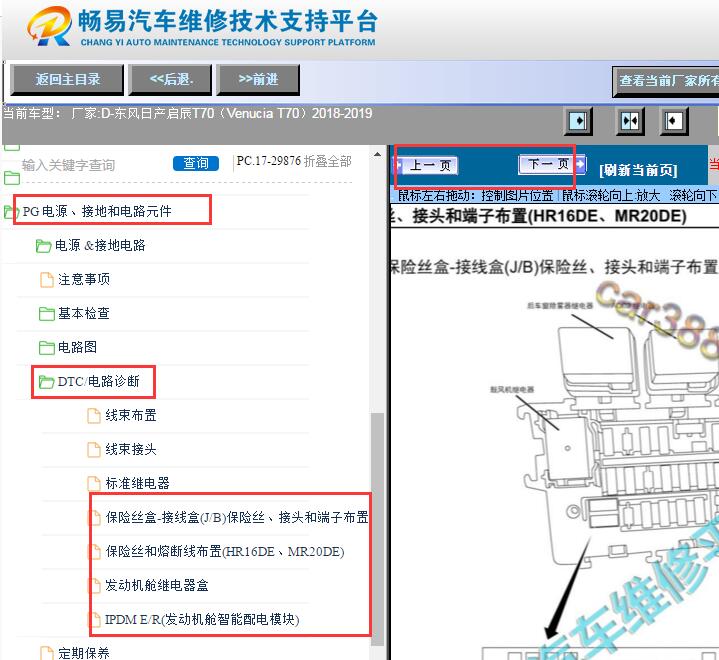This screenshot has width=719, height=660.
Task: Click the tree panel scroll-up arrow
Action: [377, 154]
